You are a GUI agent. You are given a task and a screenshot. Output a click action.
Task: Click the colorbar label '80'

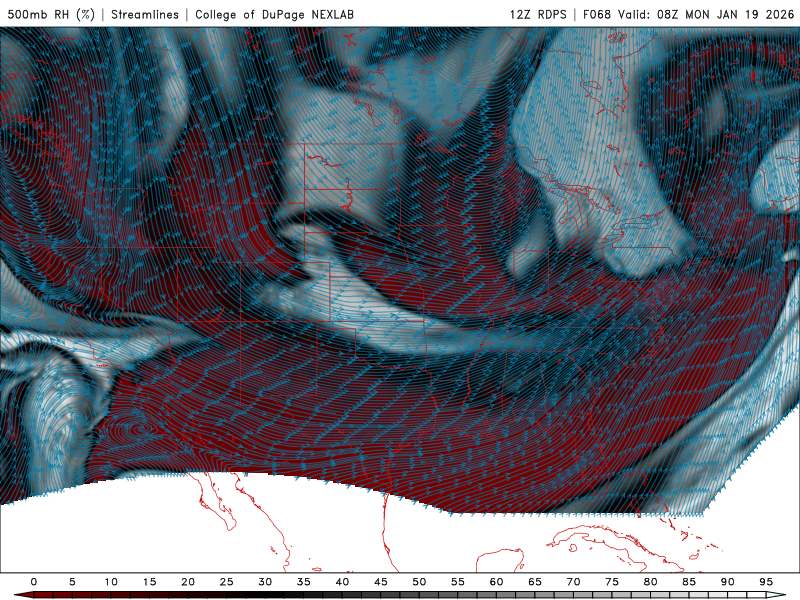pyautogui.click(x=651, y=582)
